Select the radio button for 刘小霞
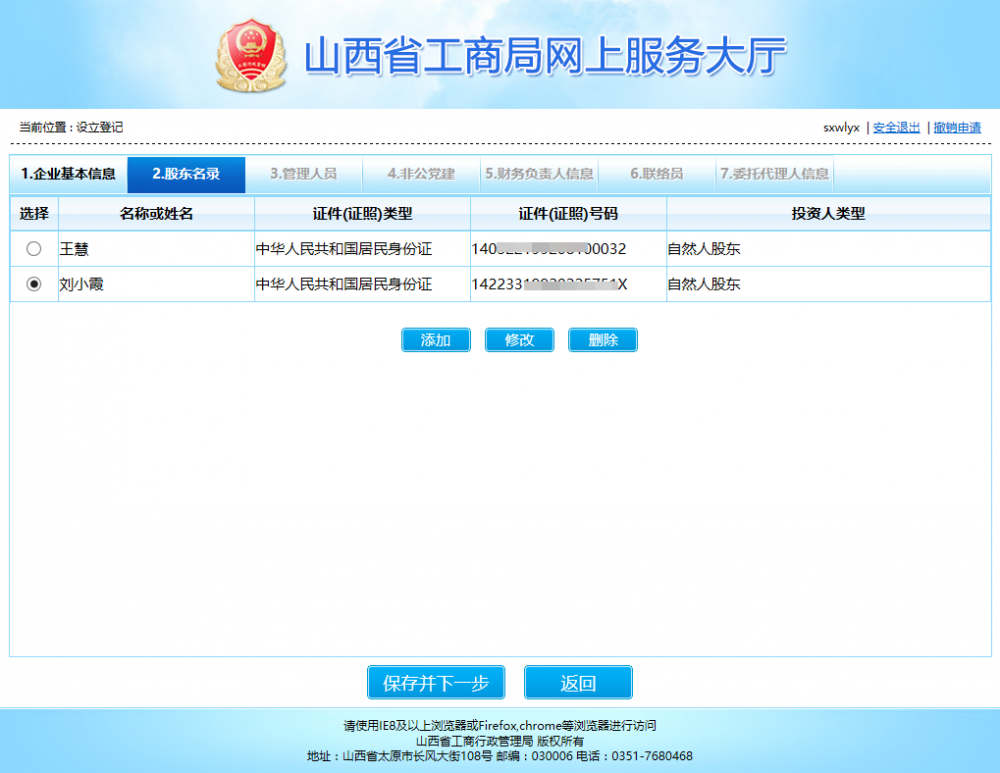 [x=34, y=284]
